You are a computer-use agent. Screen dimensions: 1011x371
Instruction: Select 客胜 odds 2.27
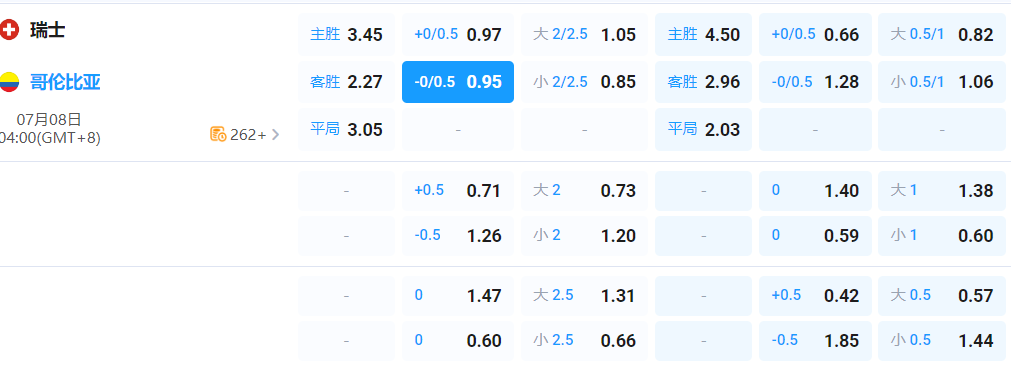tap(346, 82)
